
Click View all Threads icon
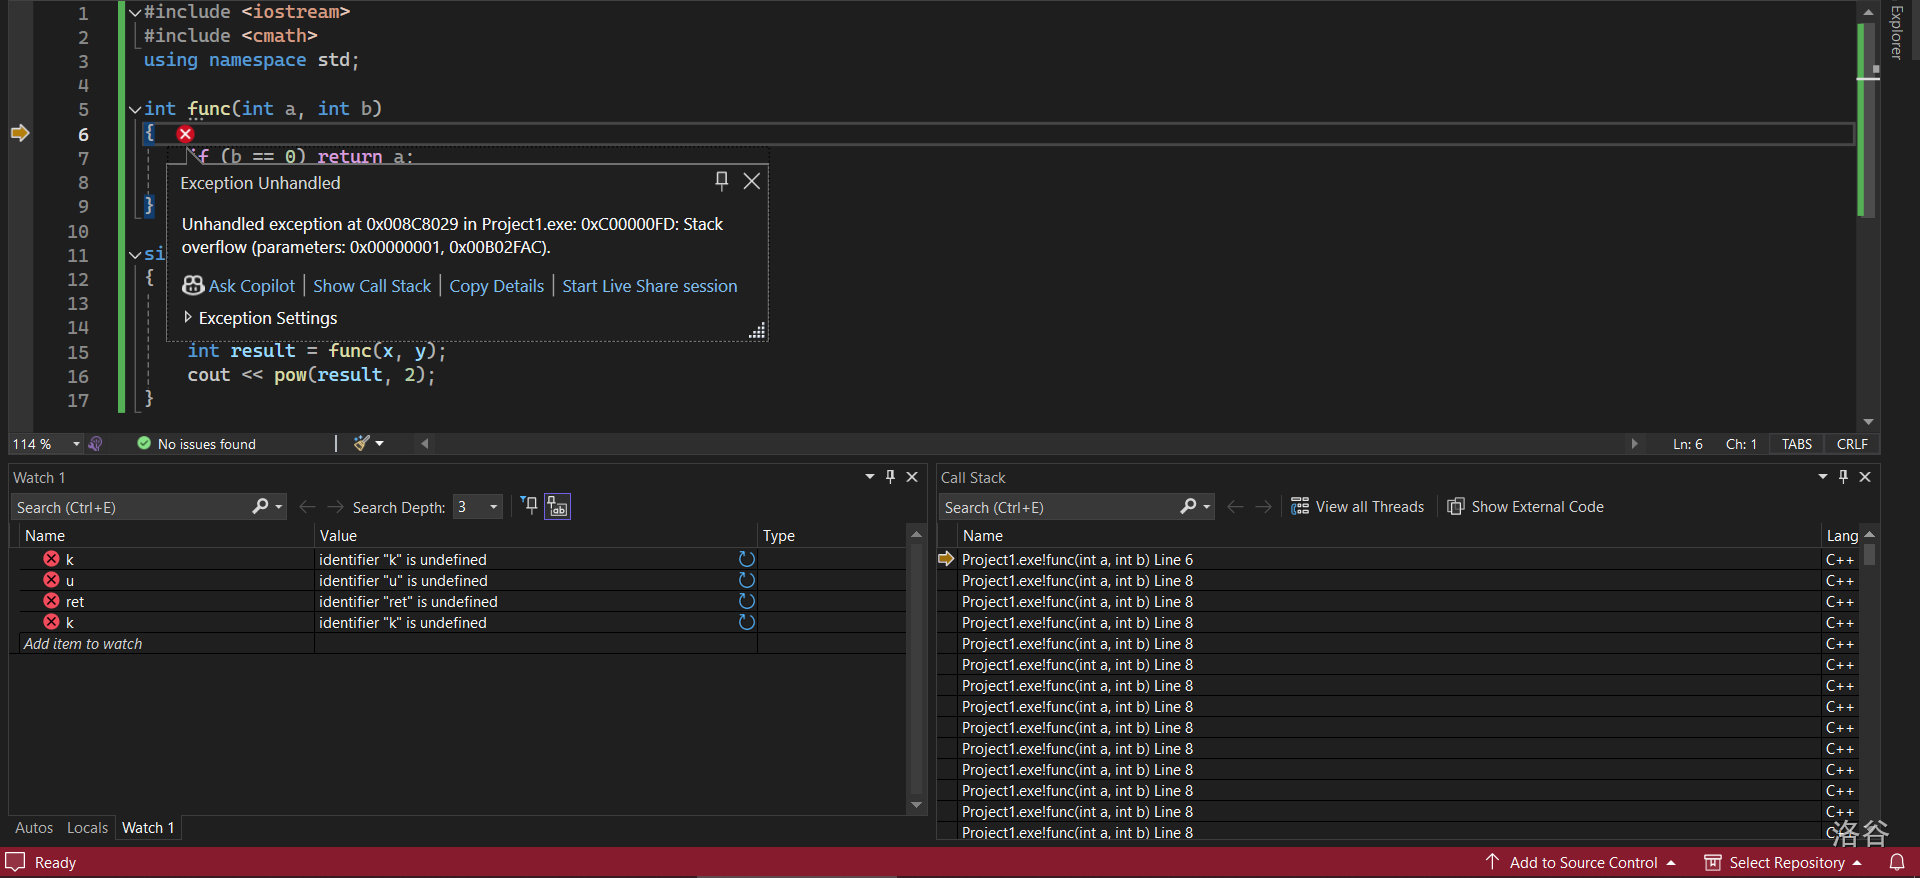pyautogui.click(x=1300, y=507)
